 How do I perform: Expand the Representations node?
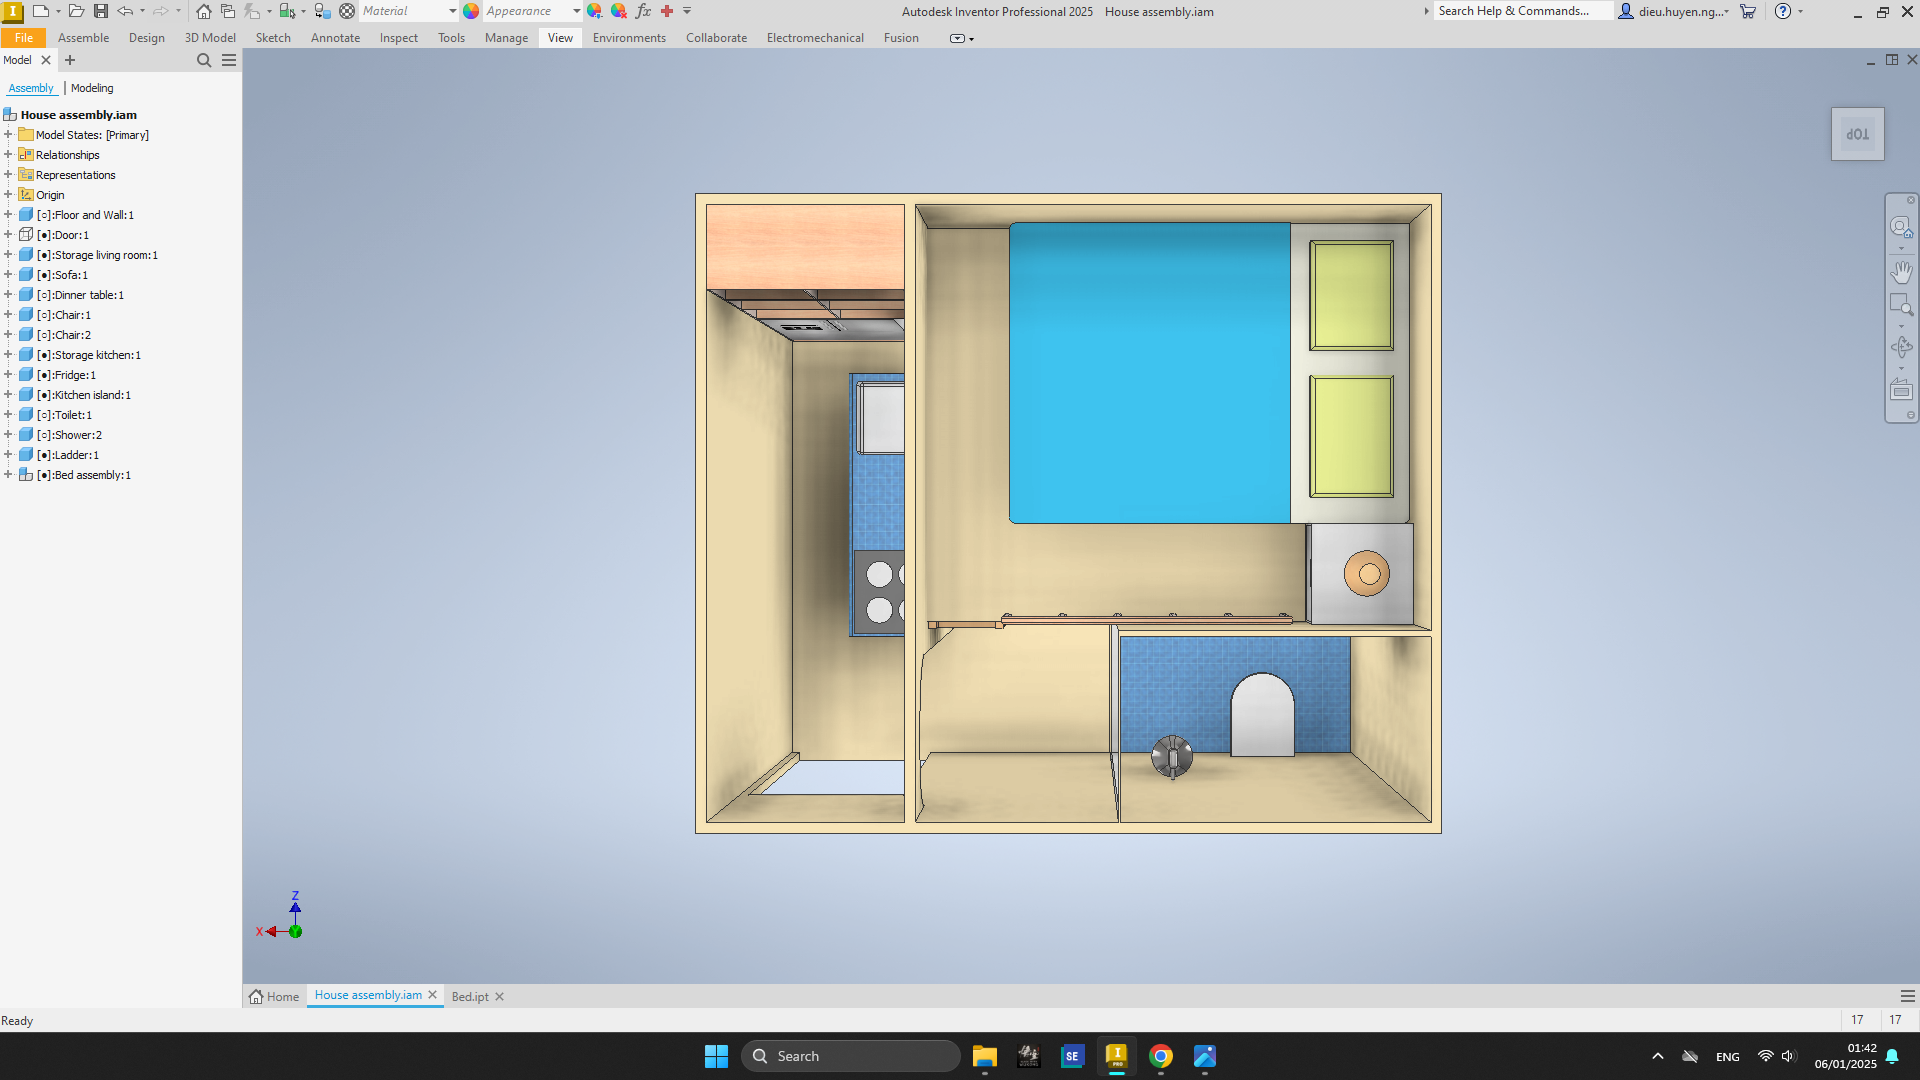point(8,175)
